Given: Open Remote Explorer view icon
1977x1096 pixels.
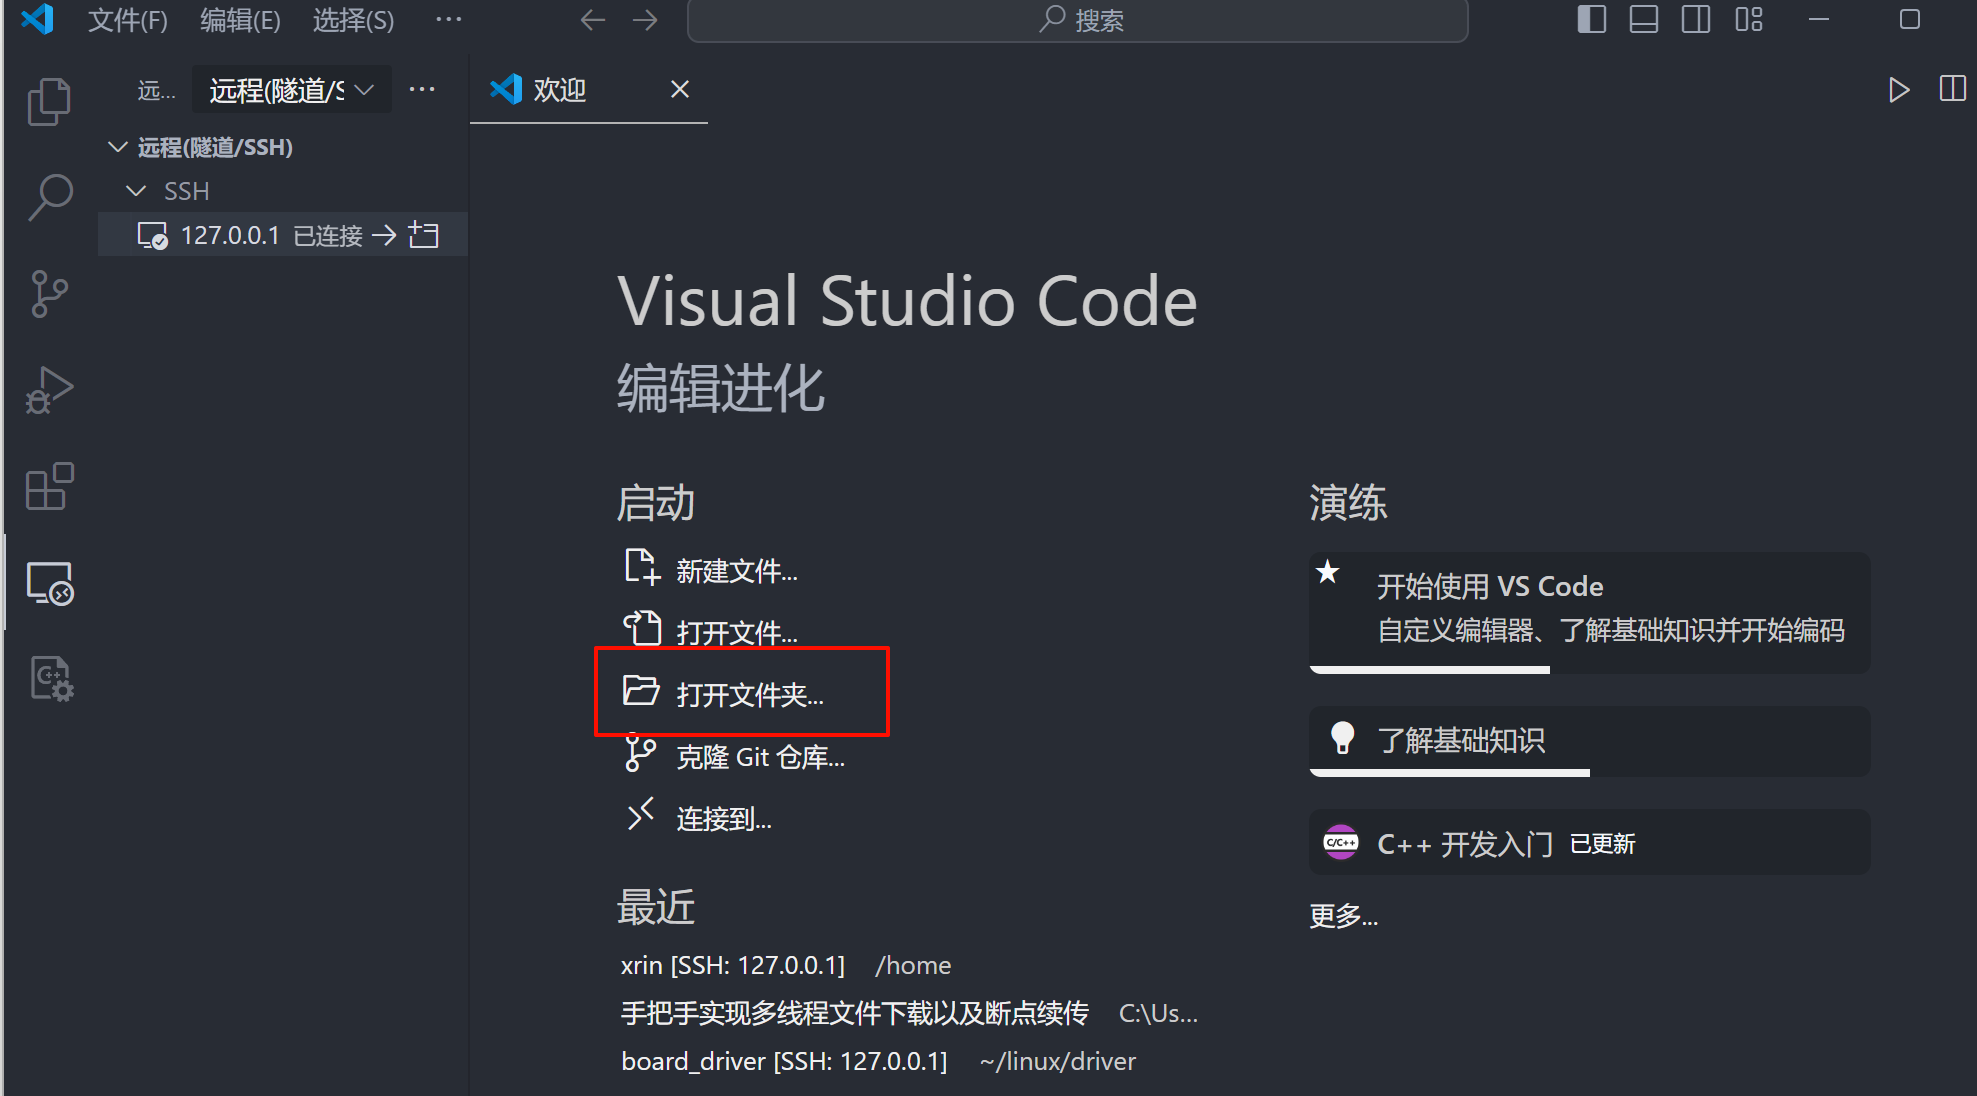Looking at the screenshot, I should (50, 583).
